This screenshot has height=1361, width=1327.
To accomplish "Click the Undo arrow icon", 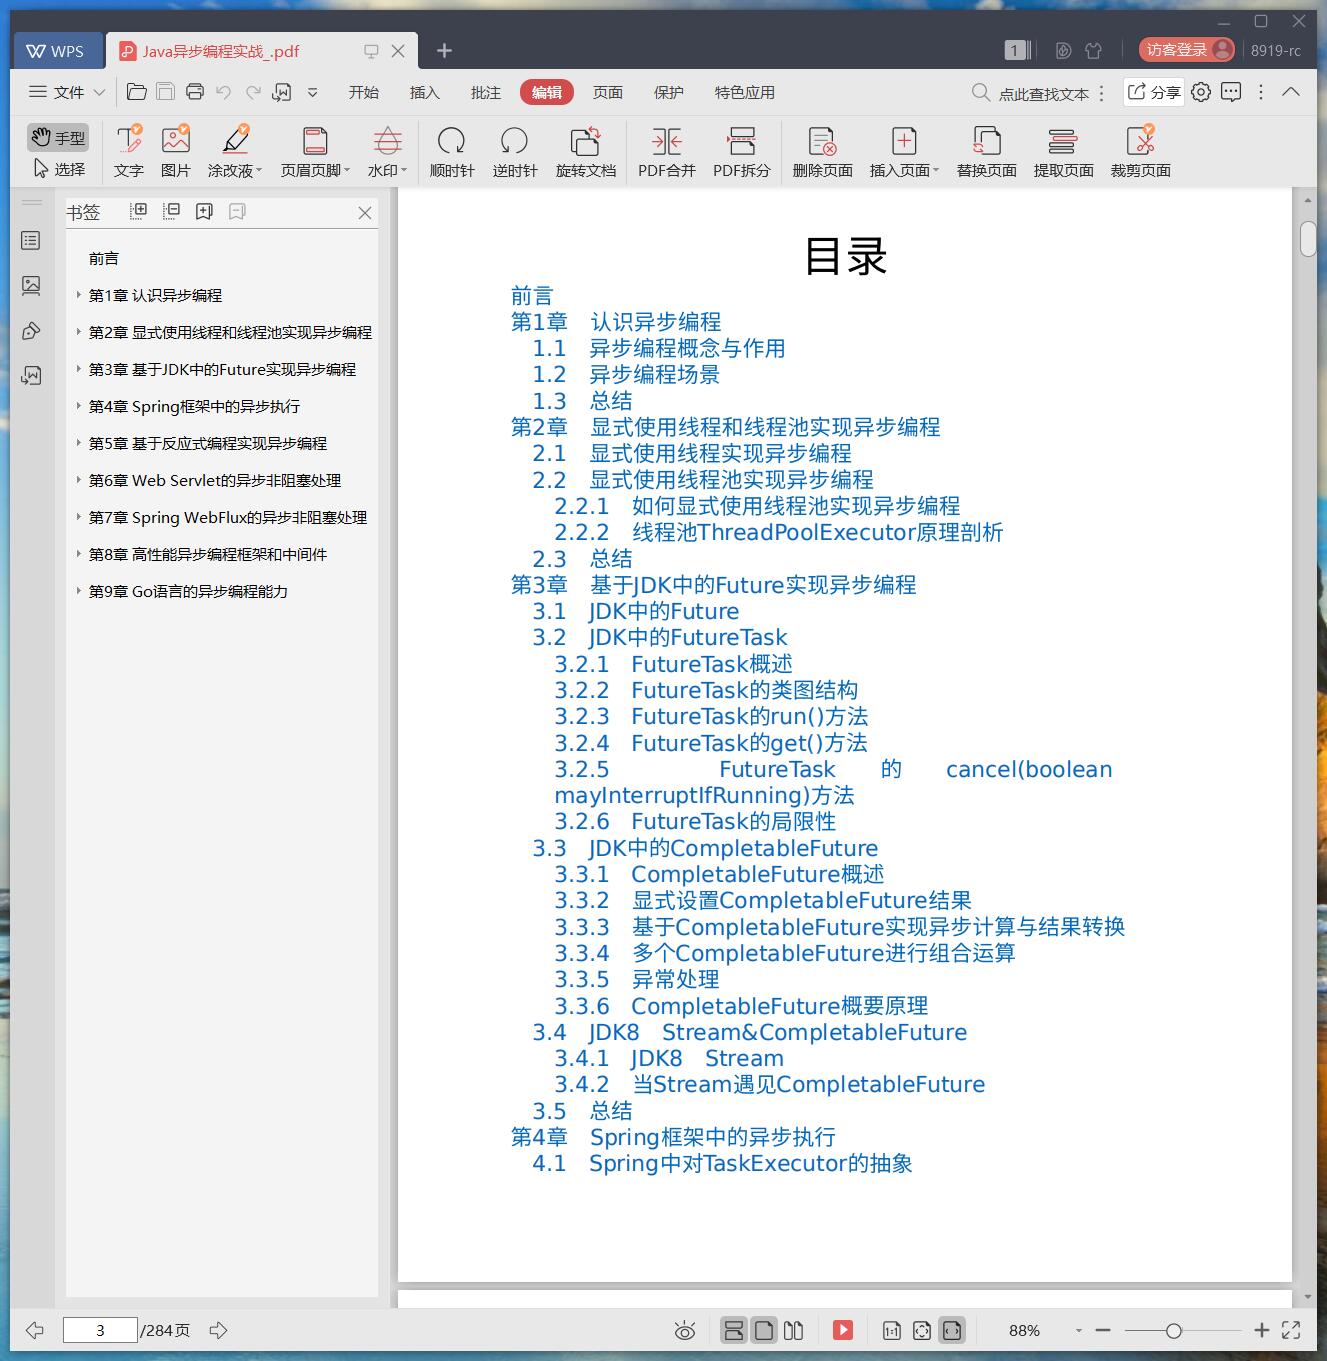I will tap(224, 92).
